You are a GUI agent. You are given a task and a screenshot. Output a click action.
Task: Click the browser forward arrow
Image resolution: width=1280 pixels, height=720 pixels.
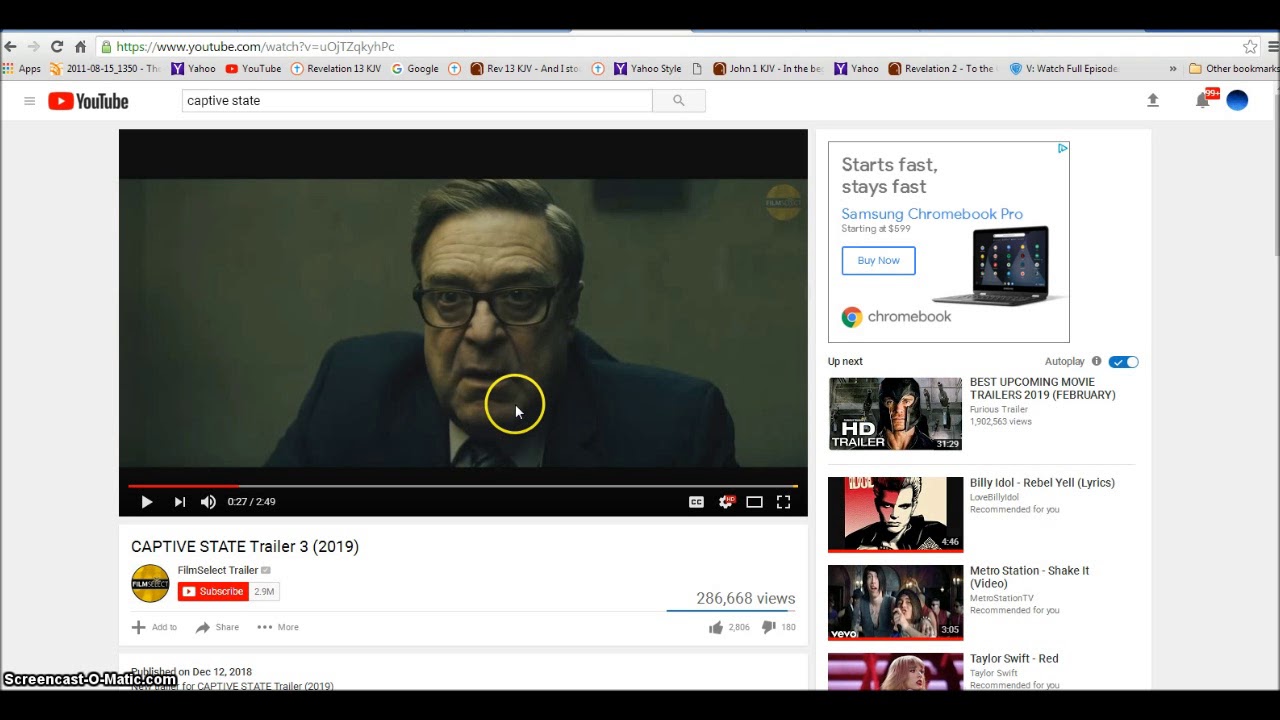(33, 47)
